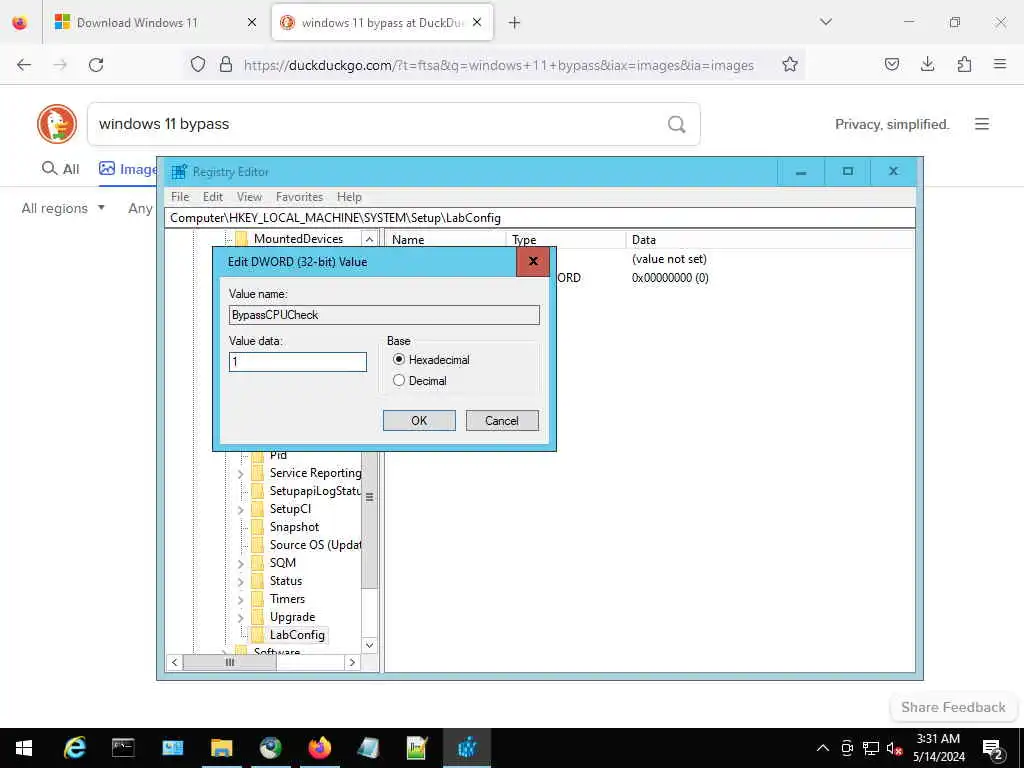Select the SetupapiLogStatus key
Image resolution: width=1024 pixels, height=768 pixels.
tap(315, 491)
